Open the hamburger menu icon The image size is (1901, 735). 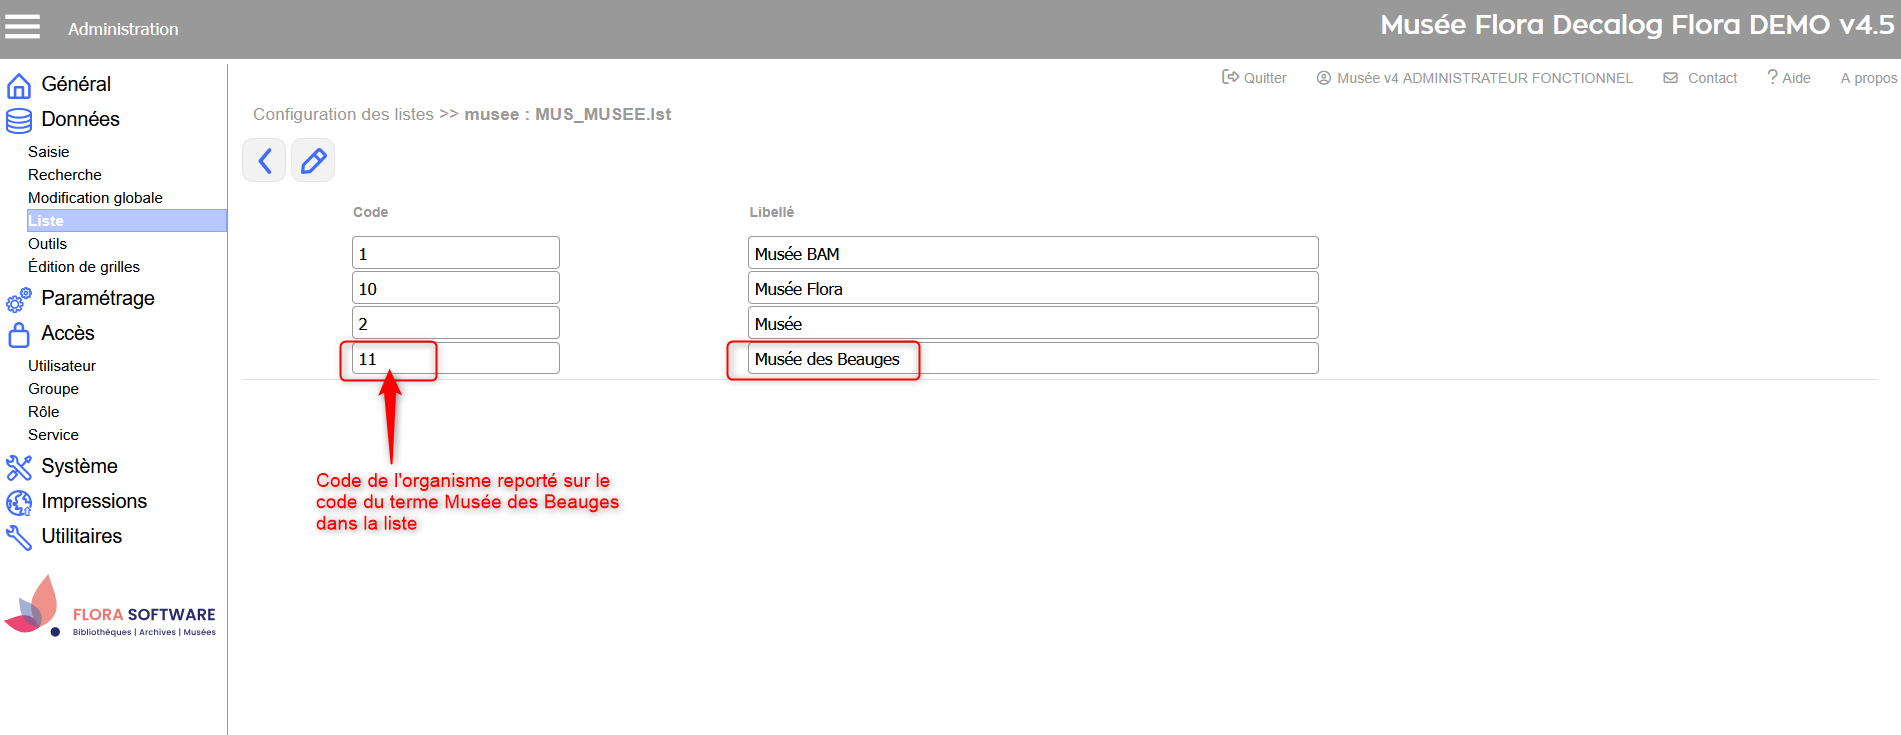tap(22, 27)
